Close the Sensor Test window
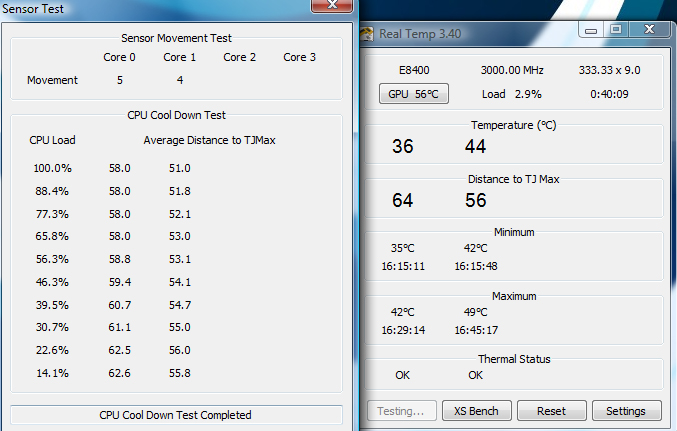Image resolution: width=677 pixels, height=431 pixels. [x=332, y=5]
